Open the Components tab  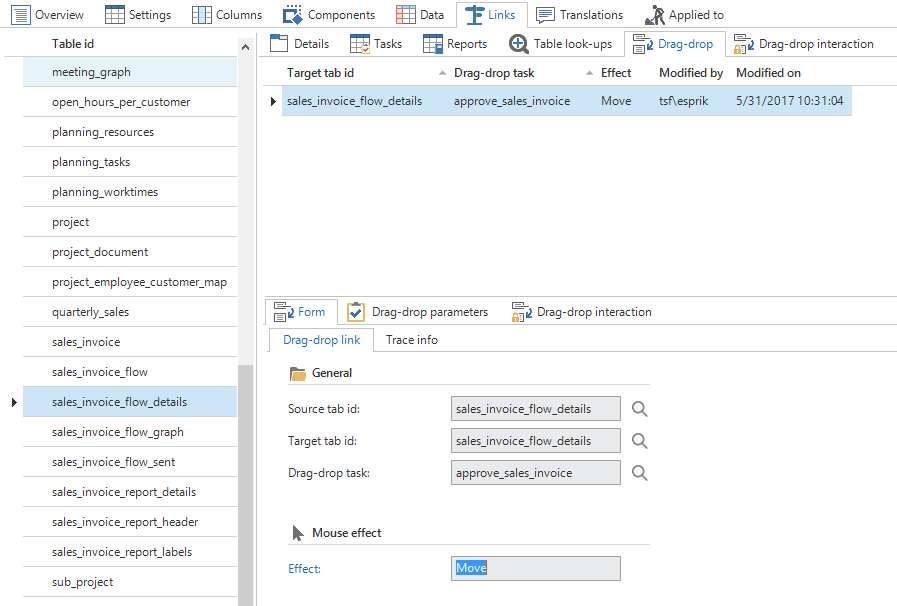329,15
